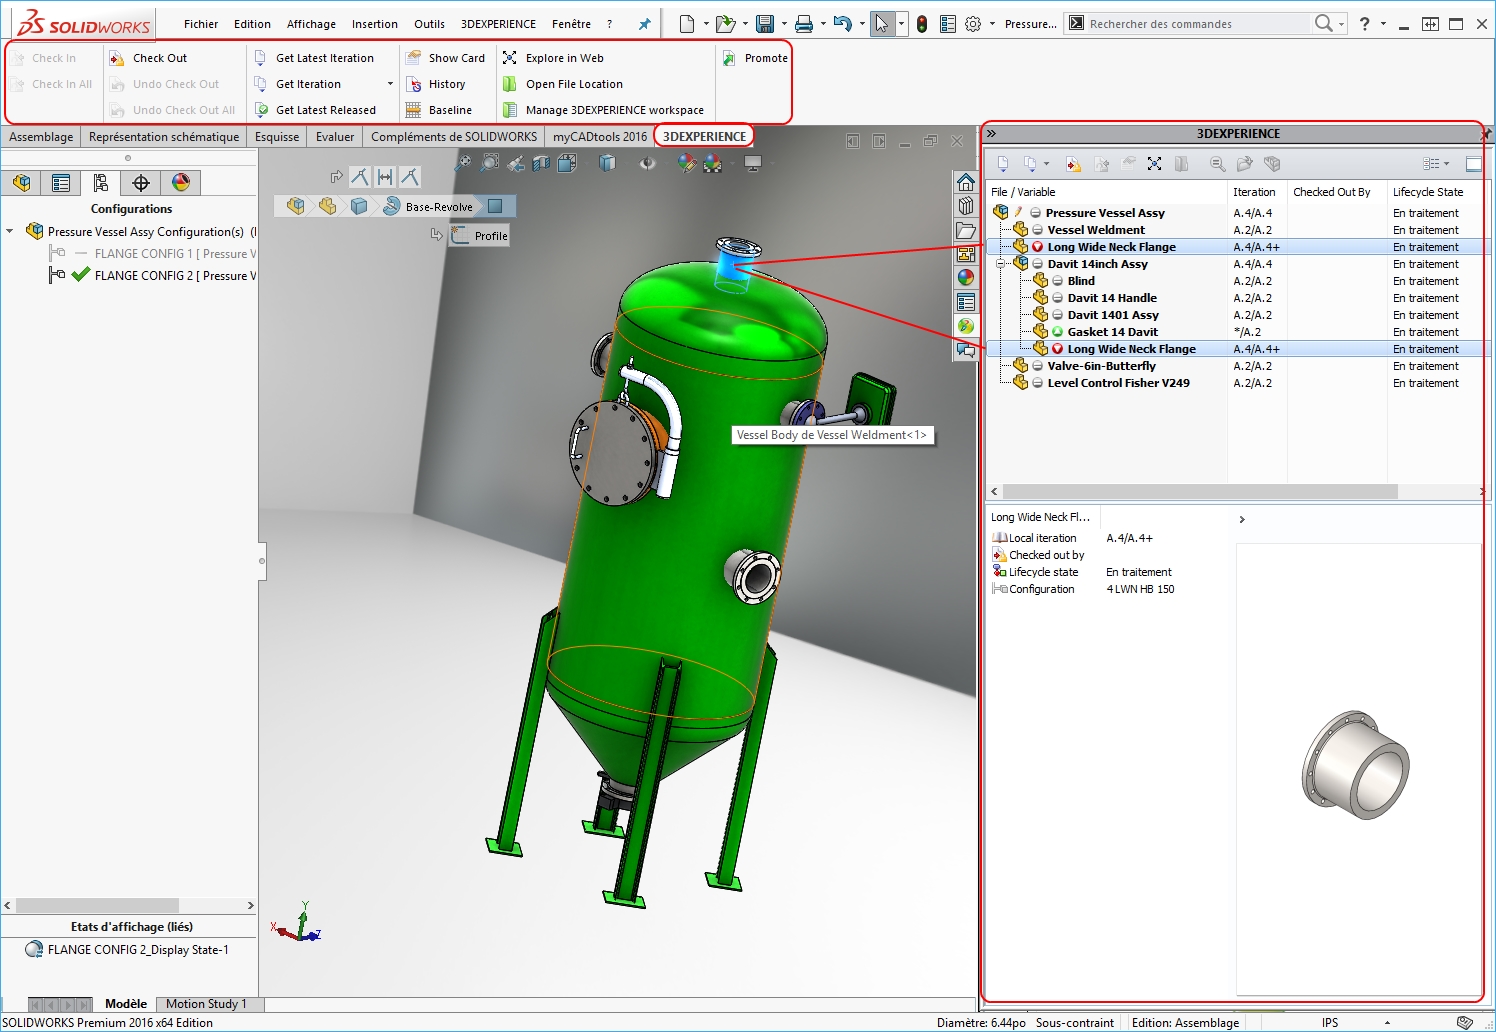
Task: Open the PropertyManager tab
Action: point(61,182)
